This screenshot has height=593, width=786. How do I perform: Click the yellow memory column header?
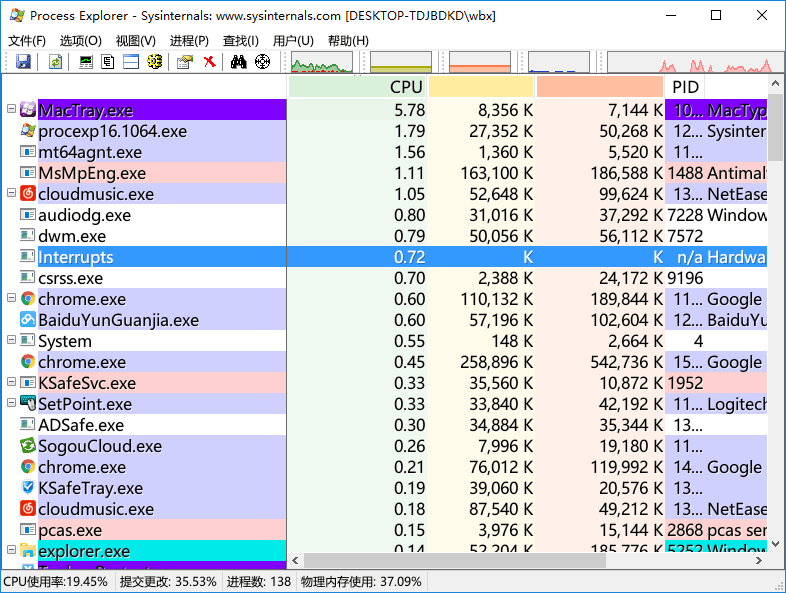[481, 87]
